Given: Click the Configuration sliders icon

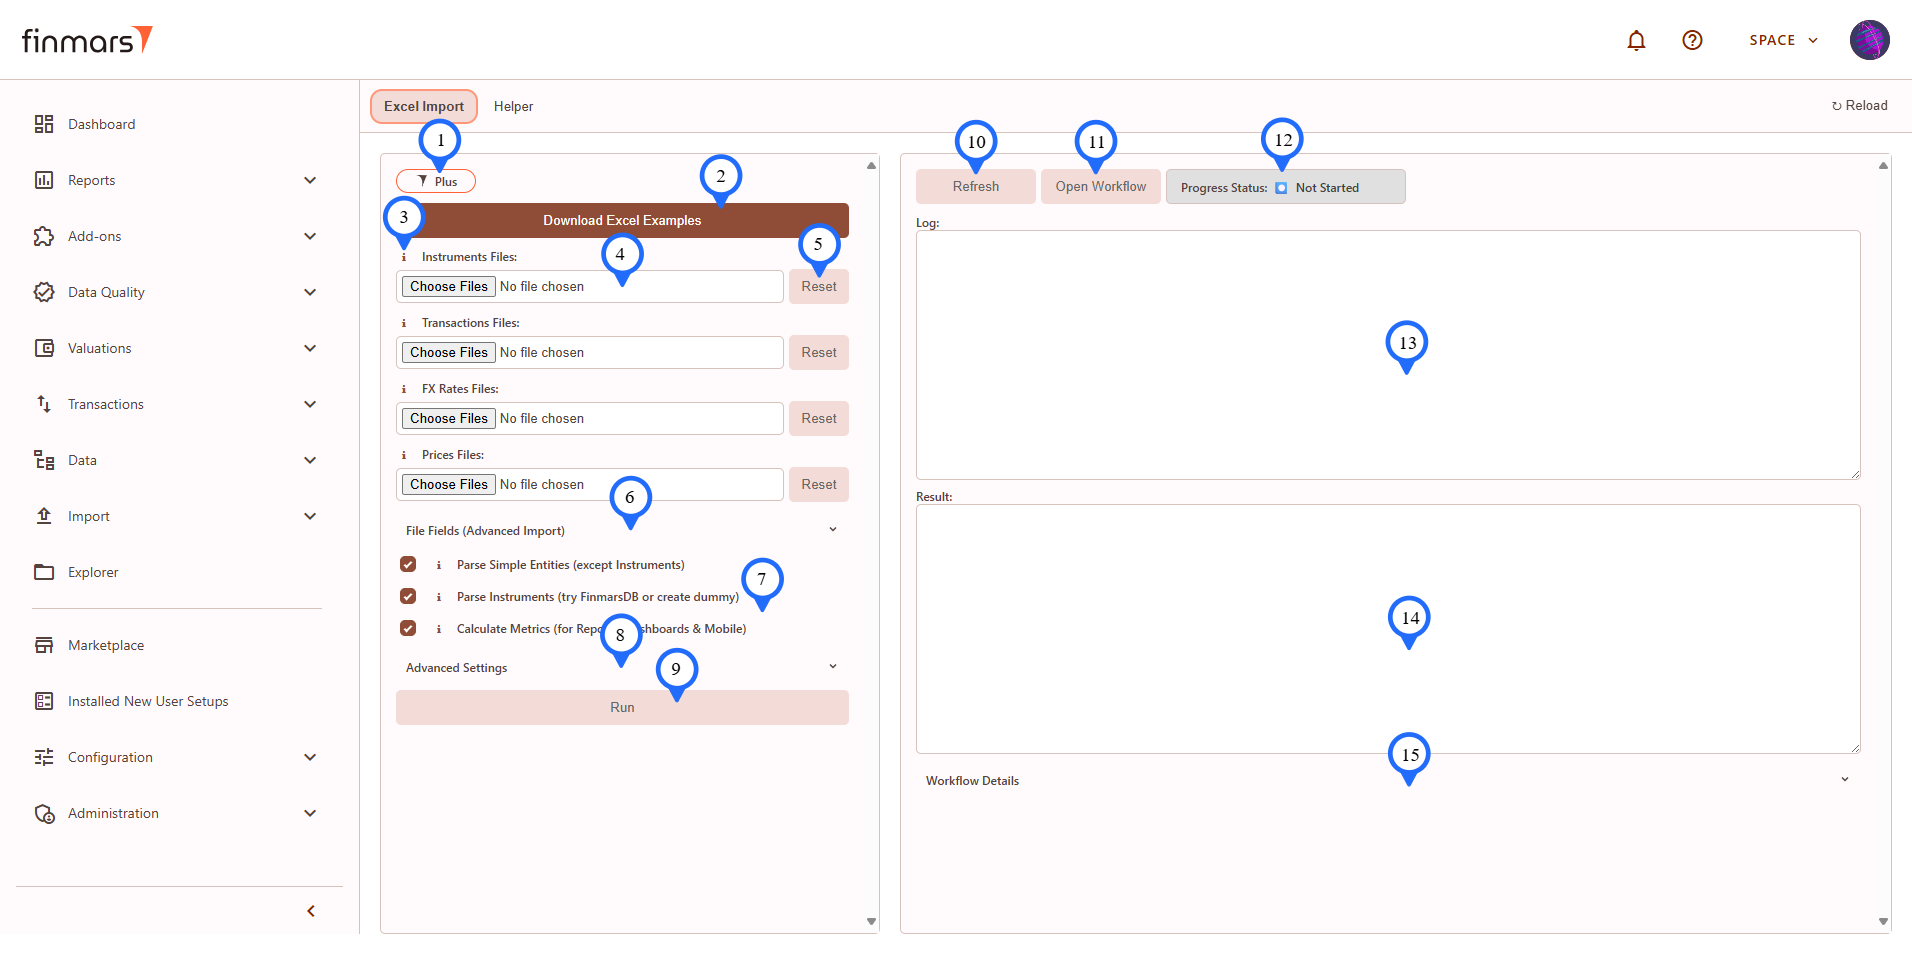Looking at the screenshot, I should coord(44,757).
